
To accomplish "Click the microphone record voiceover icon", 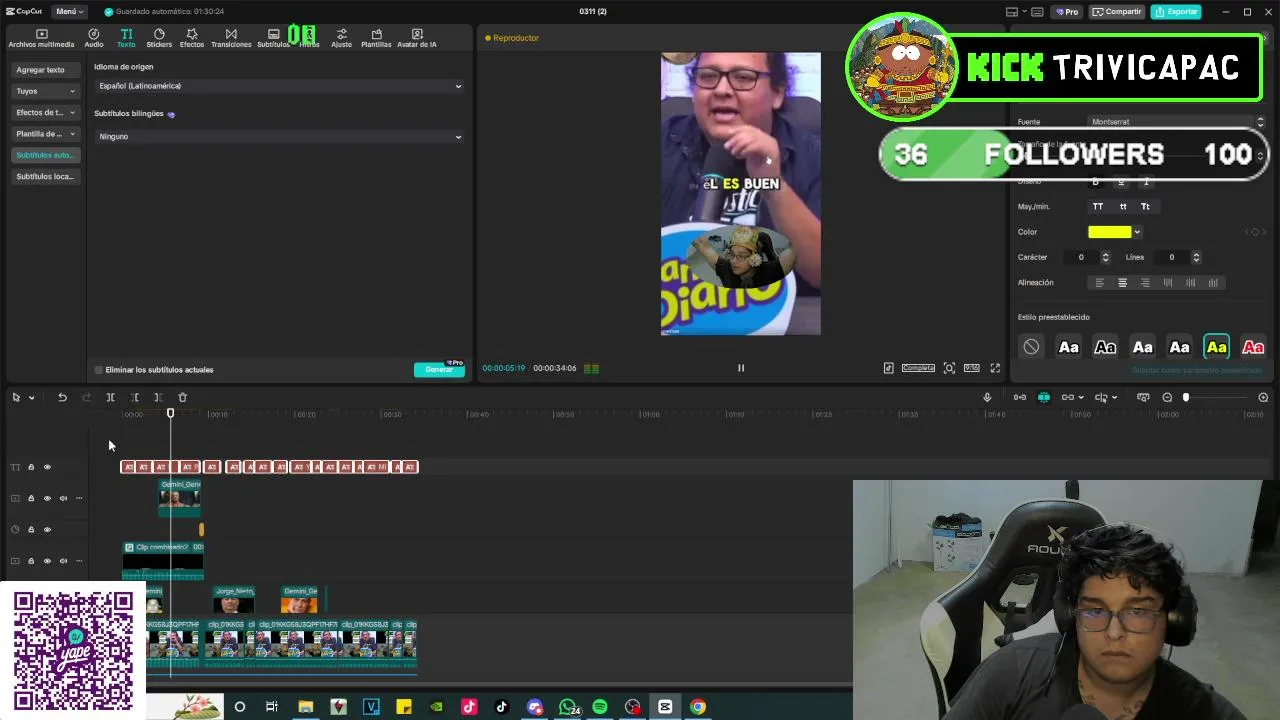I will [987, 398].
